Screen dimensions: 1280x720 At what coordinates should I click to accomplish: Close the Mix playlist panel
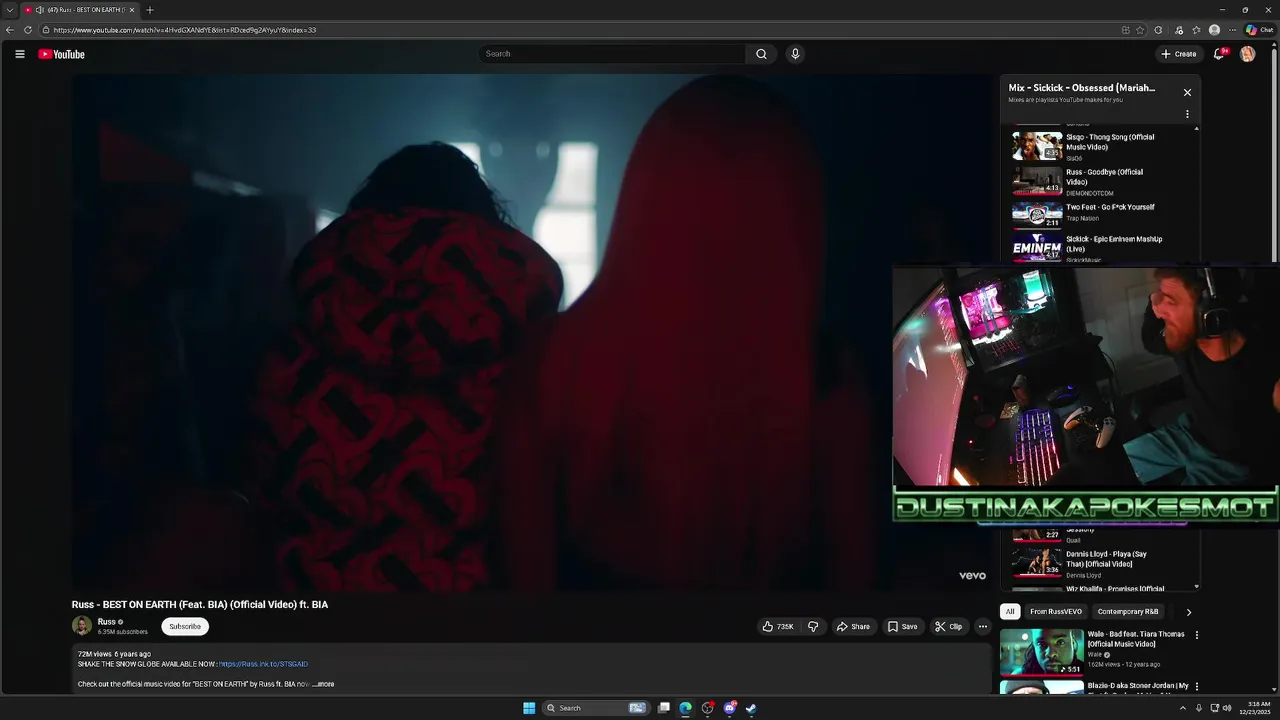[x=1187, y=92]
